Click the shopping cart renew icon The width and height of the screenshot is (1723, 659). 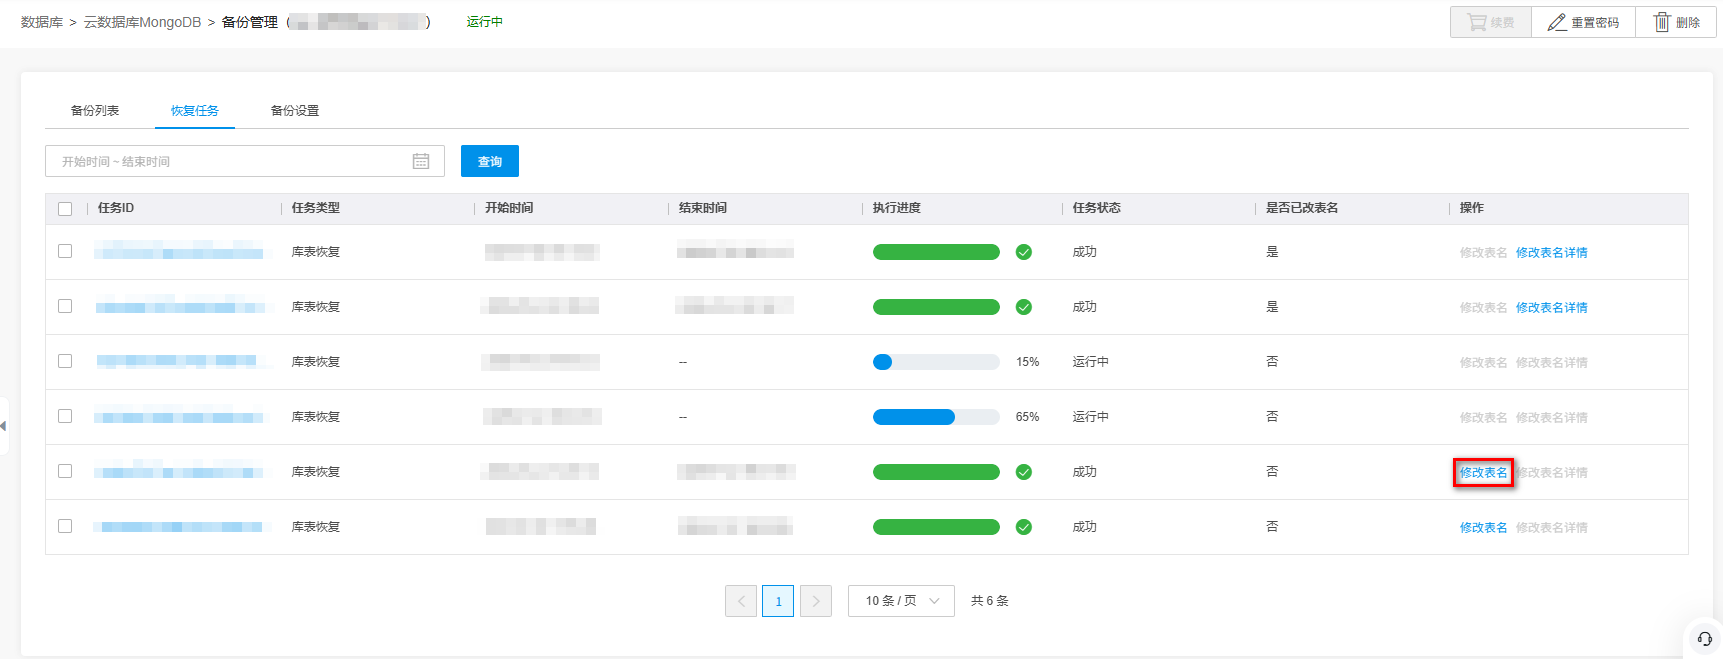[1476, 22]
